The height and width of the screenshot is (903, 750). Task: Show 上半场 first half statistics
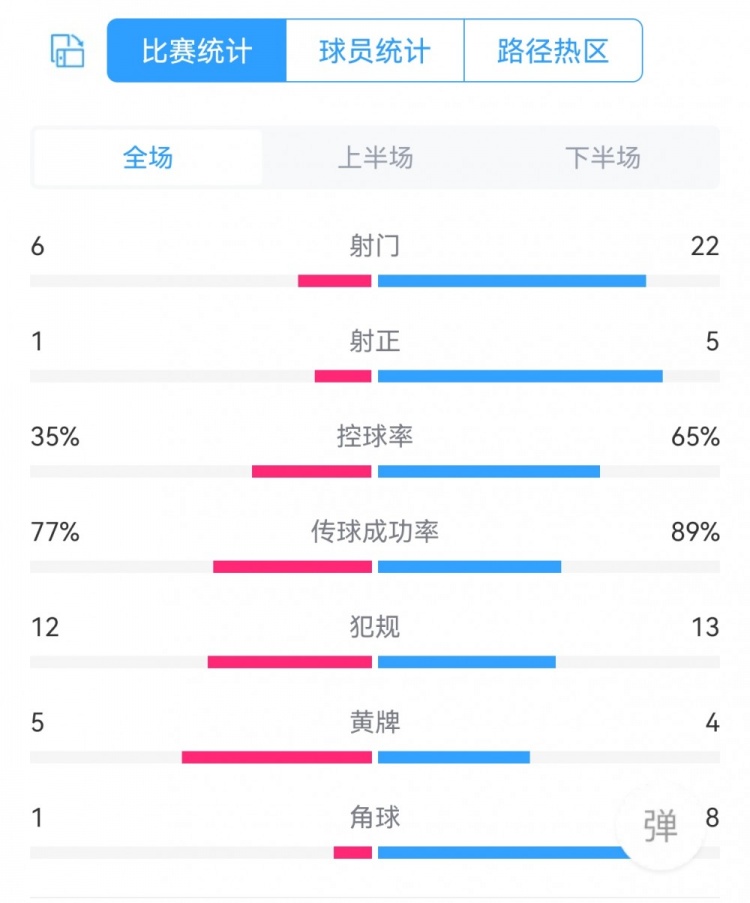pyautogui.click(x=375, y=158)
